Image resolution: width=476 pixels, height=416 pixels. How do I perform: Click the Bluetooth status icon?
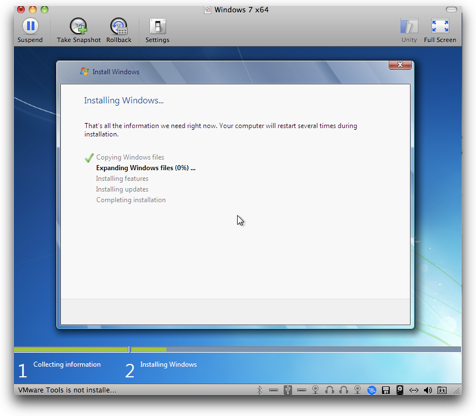pos(260,390)
